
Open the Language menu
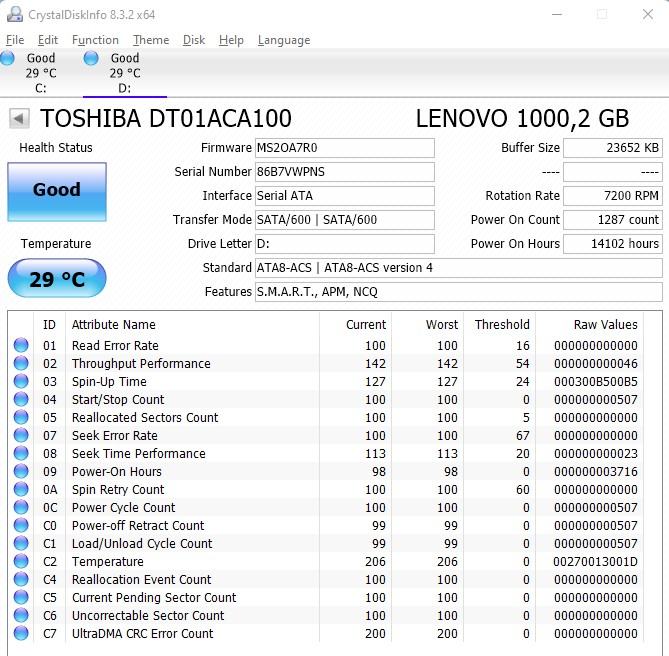[x=284, y=40]
